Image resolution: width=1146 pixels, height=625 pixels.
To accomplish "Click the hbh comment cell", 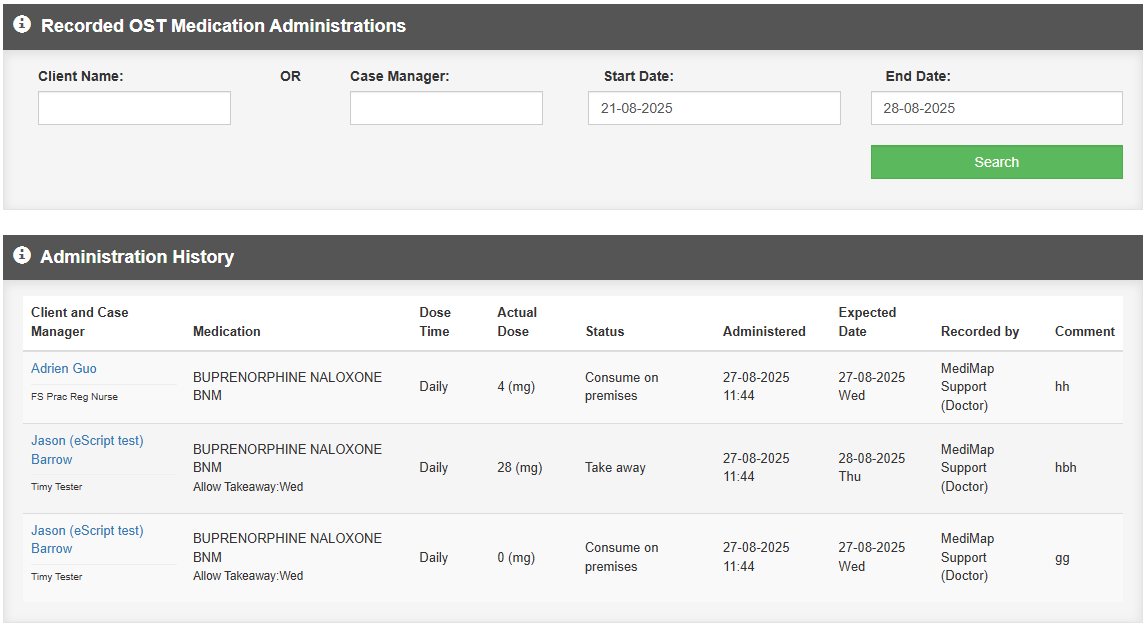I will pyautogui.click(x=1066, y=468).
